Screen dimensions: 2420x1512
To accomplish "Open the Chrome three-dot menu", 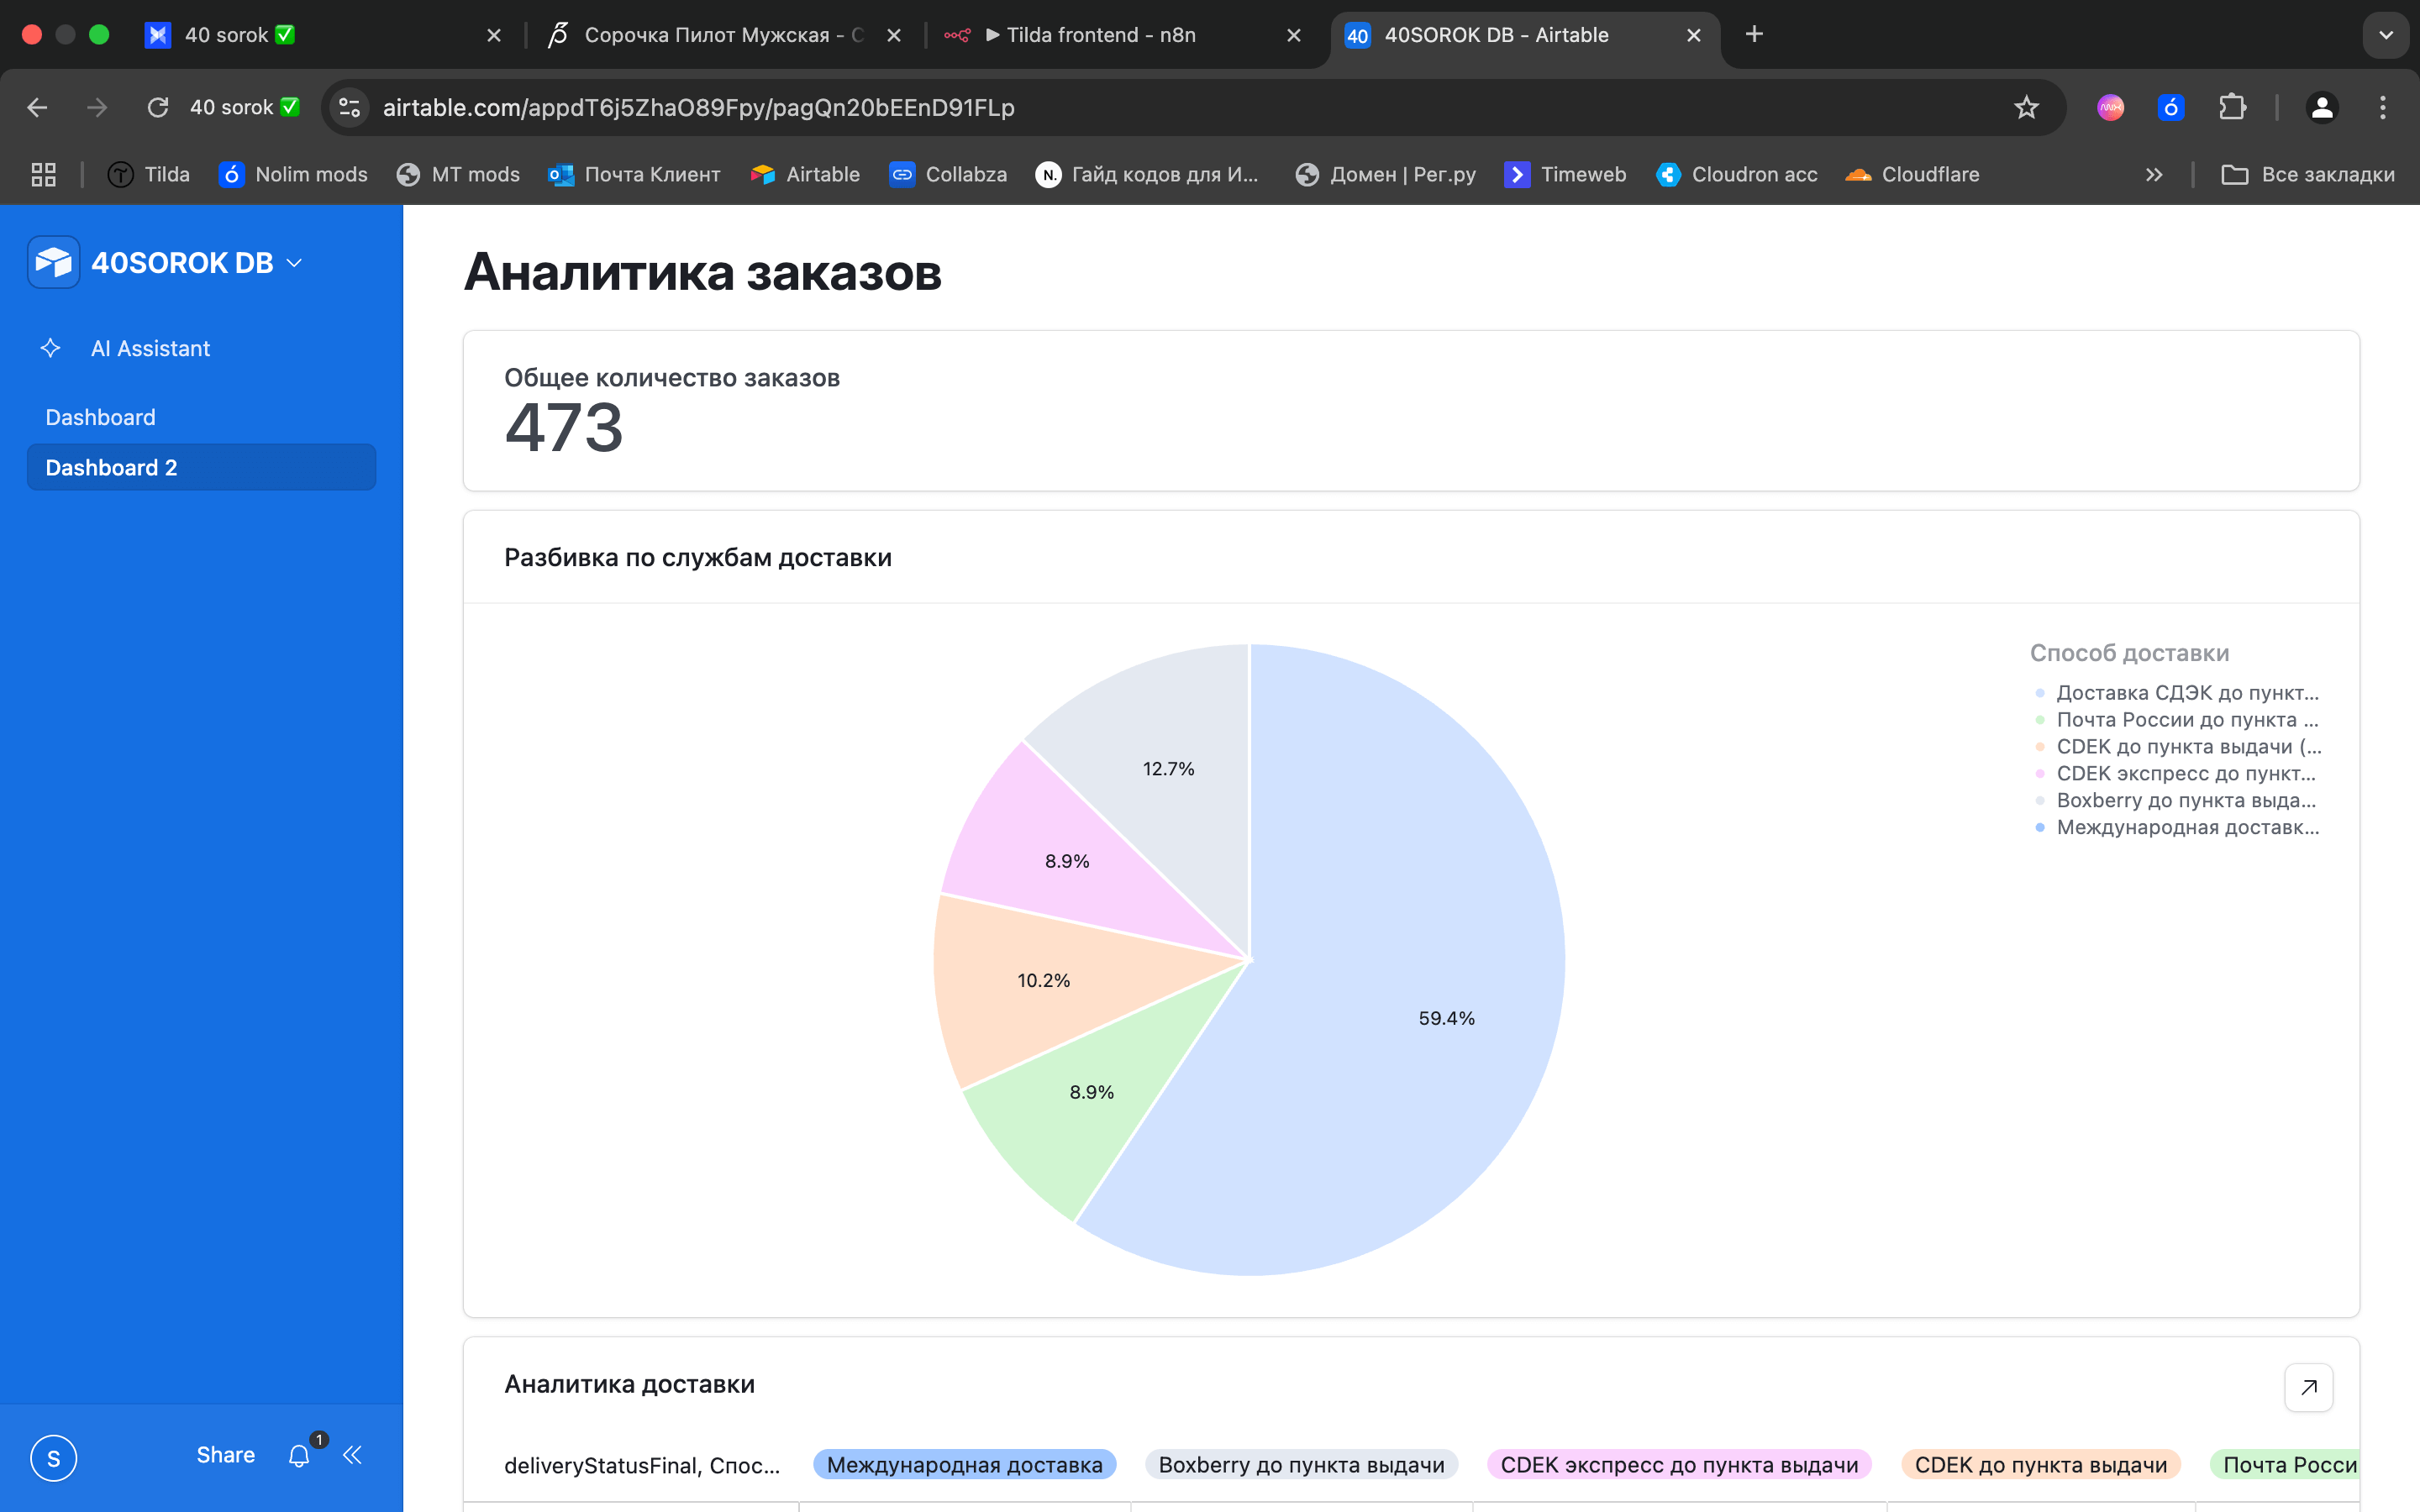I will click(2383, 107).
